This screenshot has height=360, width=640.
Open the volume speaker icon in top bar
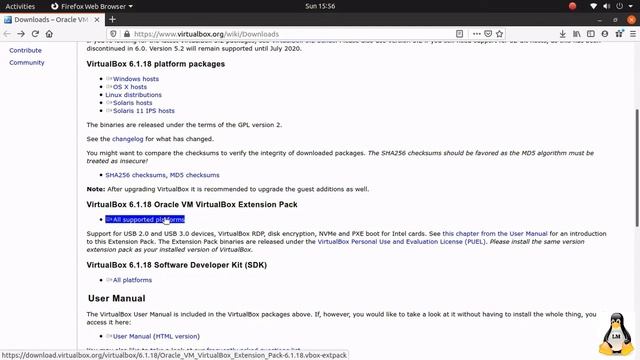pos(607,6)
